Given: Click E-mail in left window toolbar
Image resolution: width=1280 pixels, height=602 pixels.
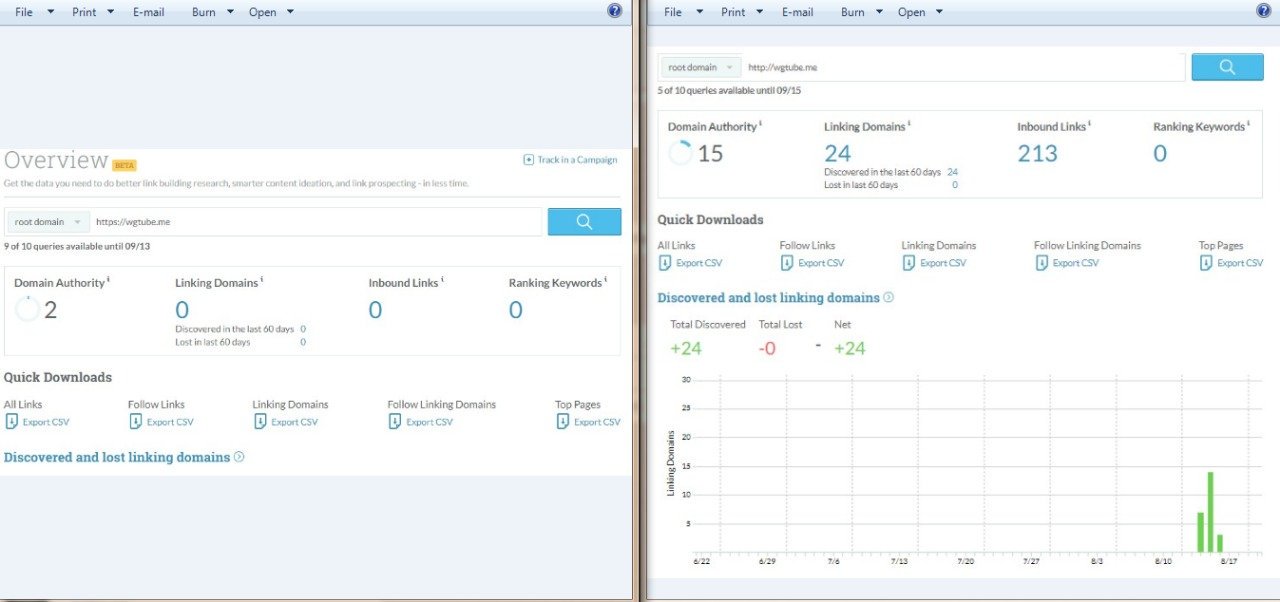Looking at the screenshot, I should click(x=148, y=12).
